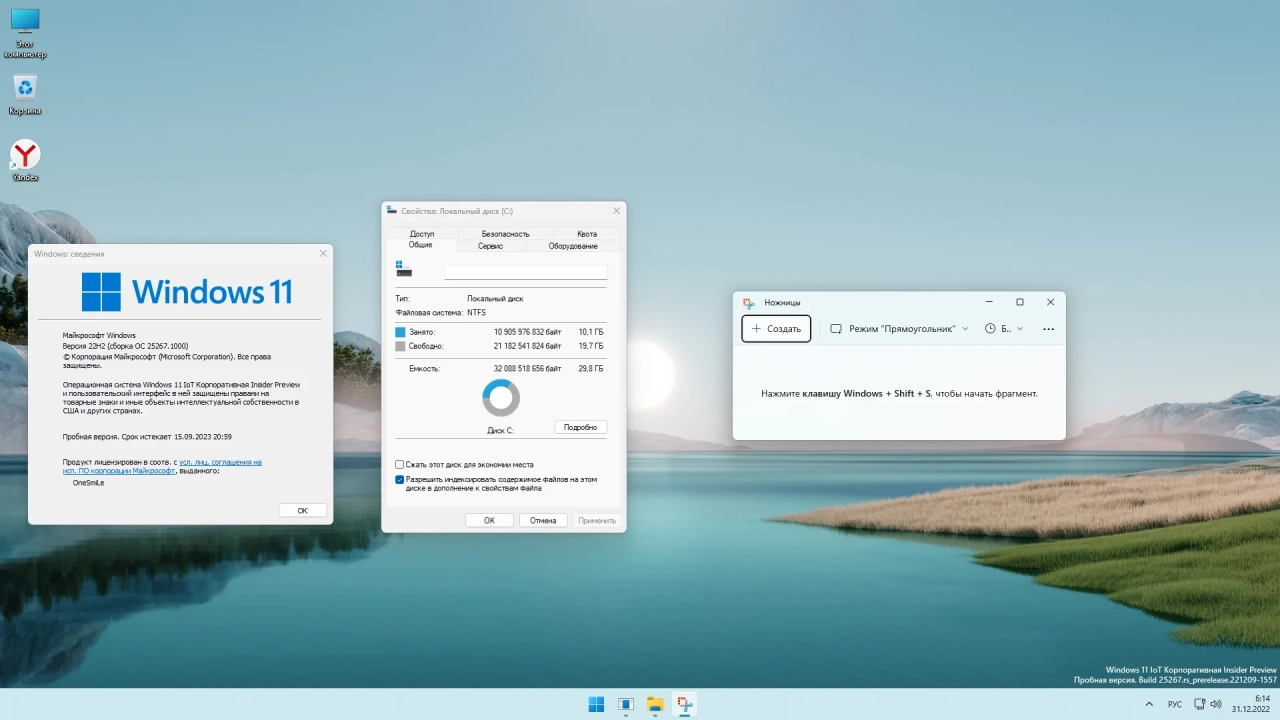Image resolution: width=1280 pixels, height=720 pixels.
Task: Open the three-dot menu in Ножницы
Action: 1048,329
